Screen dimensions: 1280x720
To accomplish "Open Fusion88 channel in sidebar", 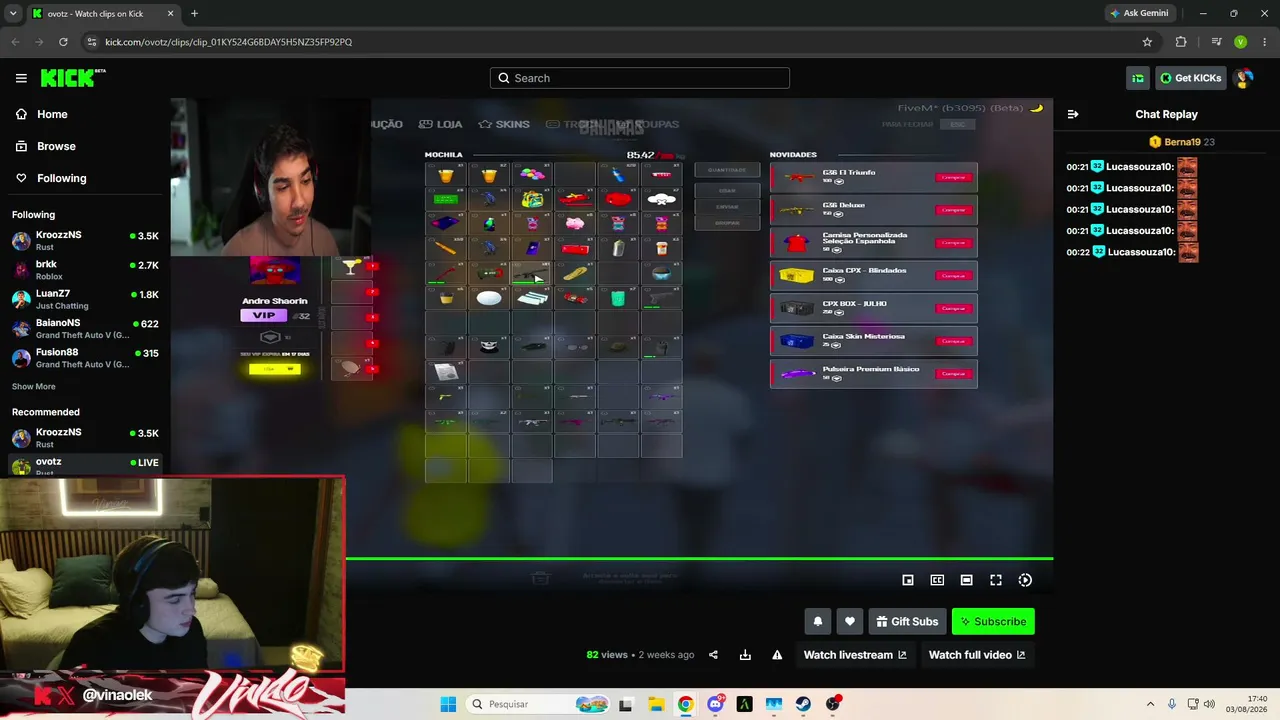I will [85, 358].
